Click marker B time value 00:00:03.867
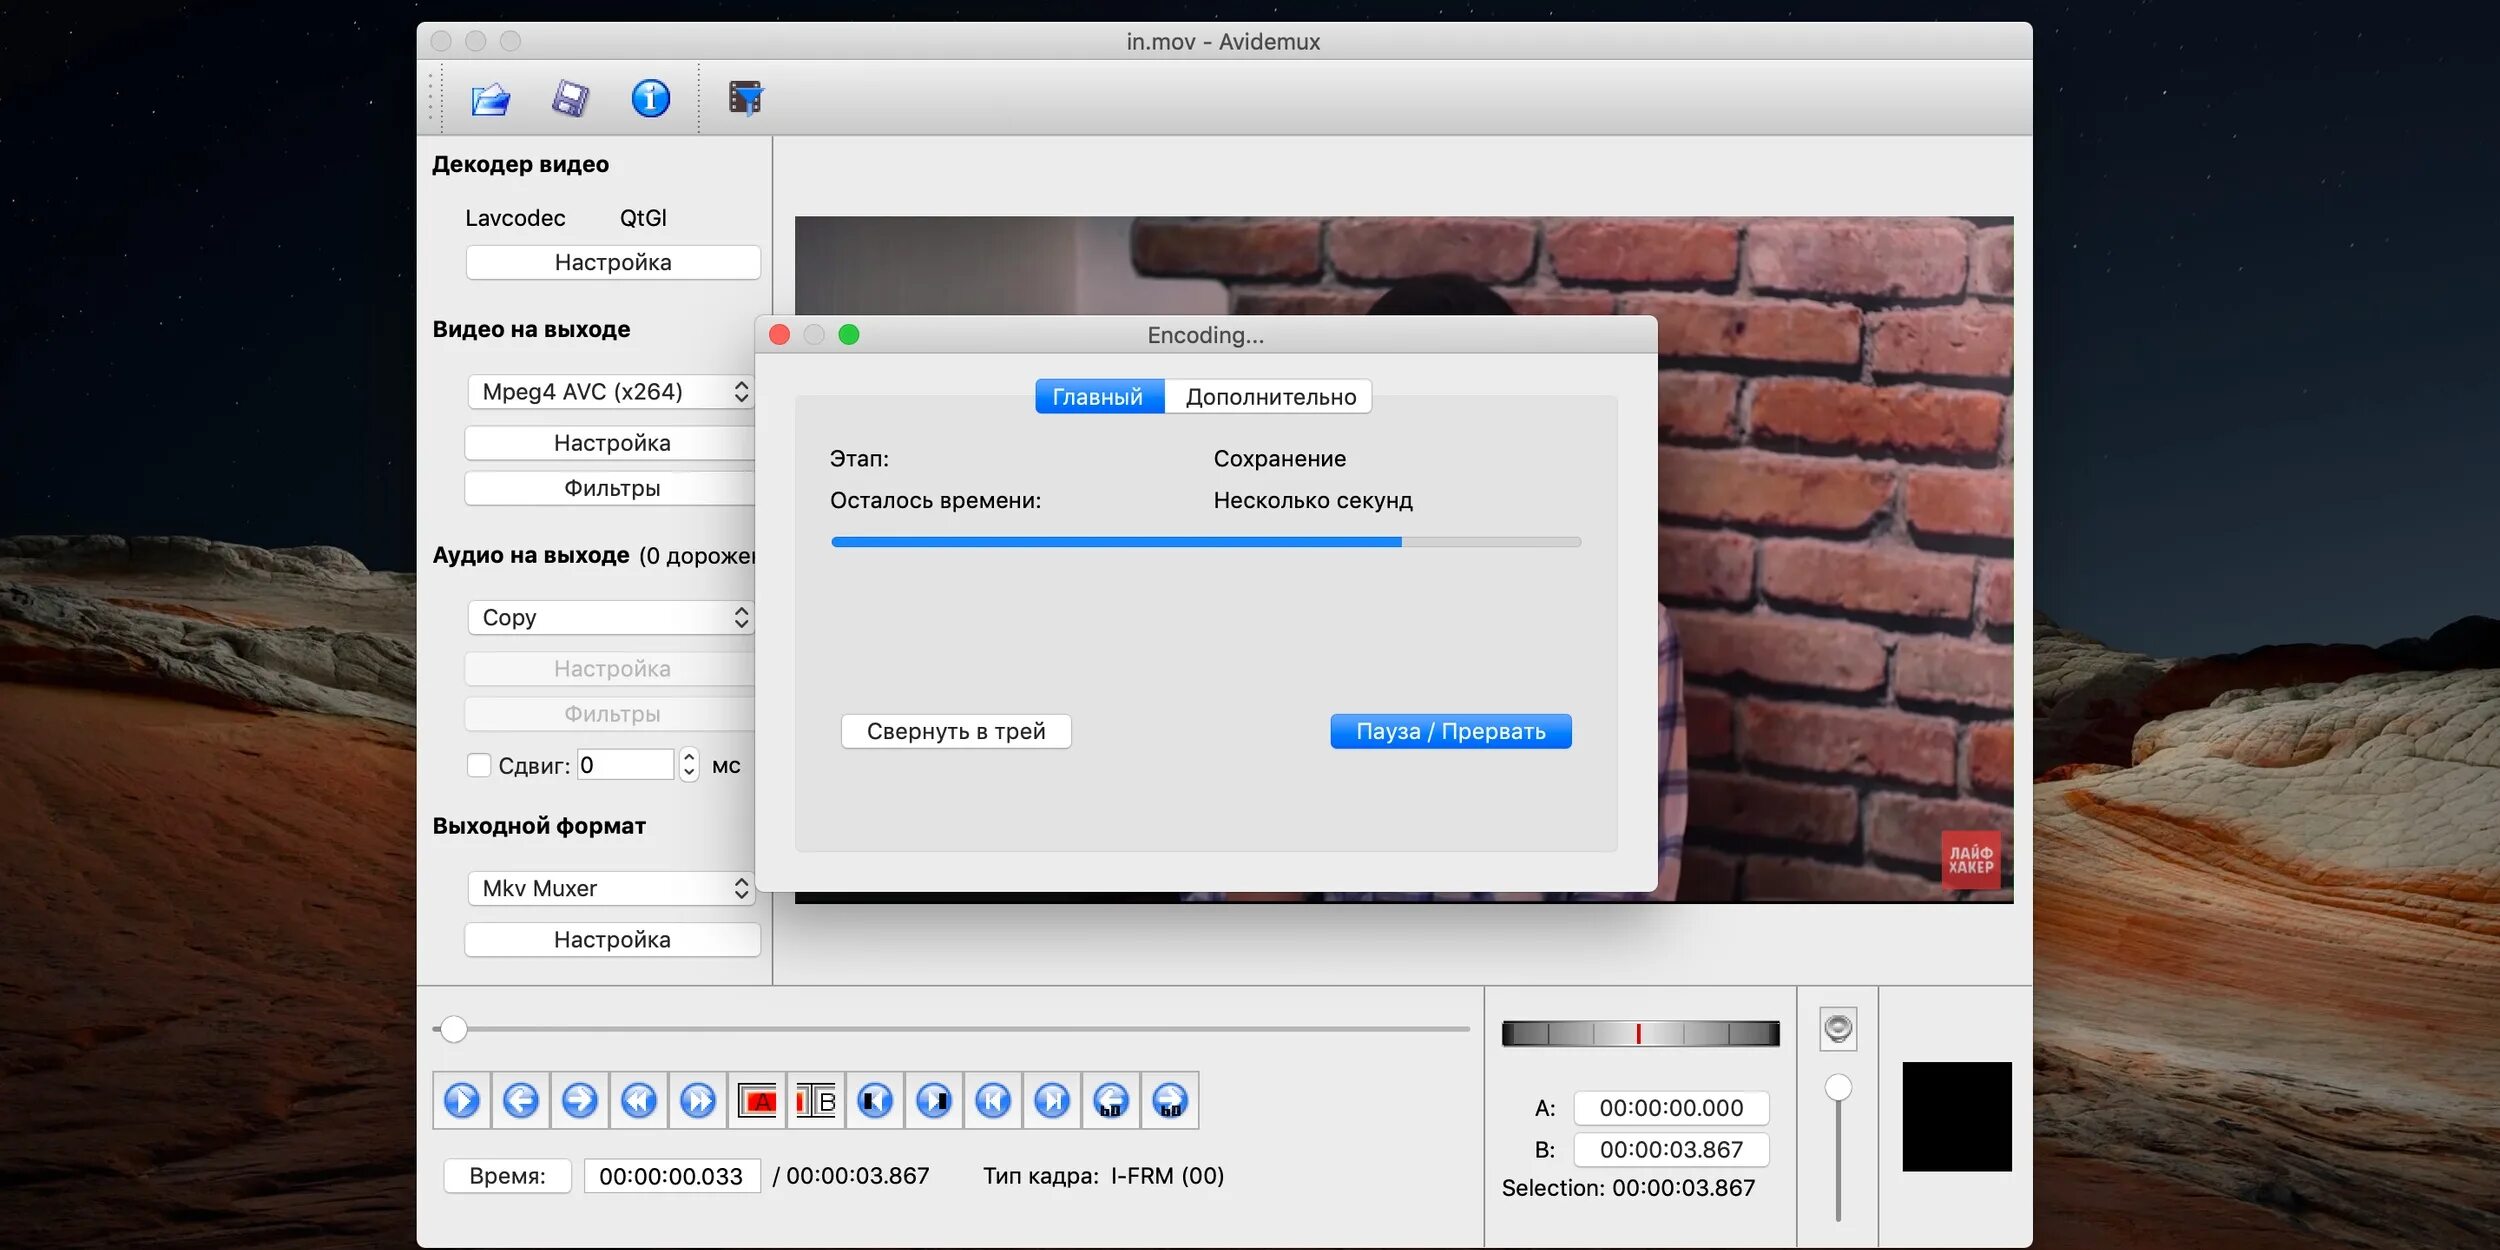Image resolution: width=2500 pixels, height=1250 pixels. (x=1671, y=1150)
